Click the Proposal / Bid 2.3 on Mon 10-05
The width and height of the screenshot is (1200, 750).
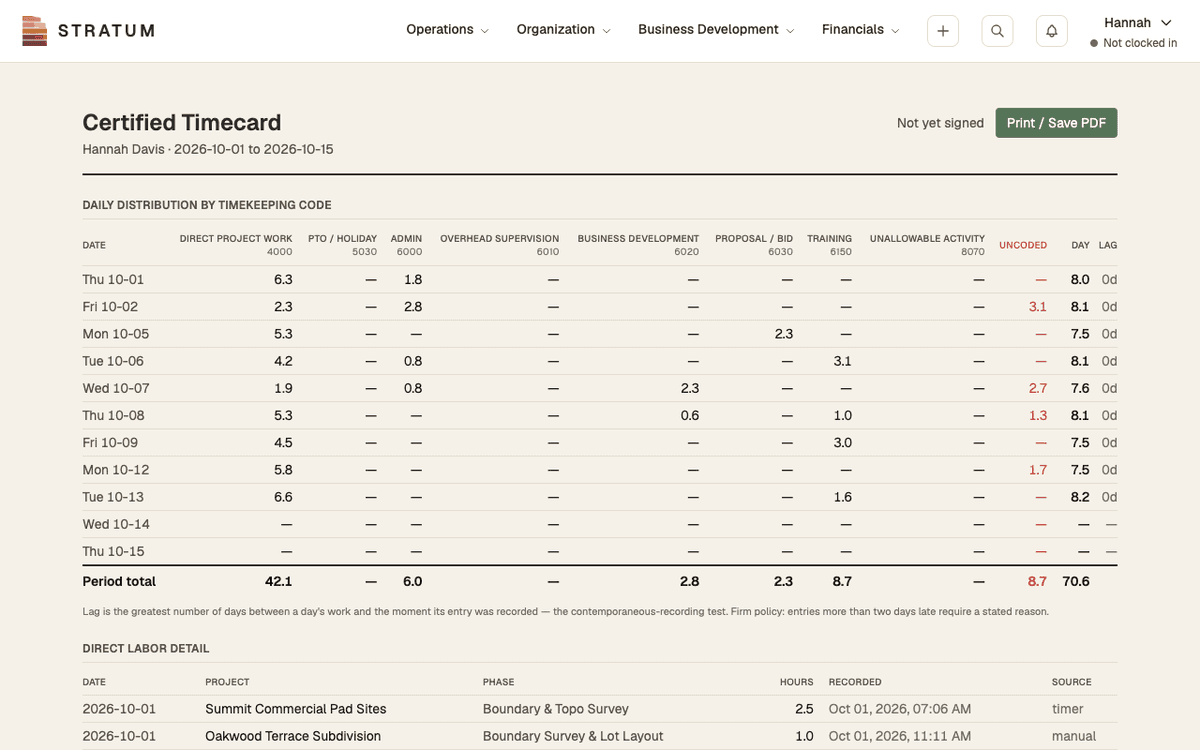pyautogui.click(x=783, y=334)
